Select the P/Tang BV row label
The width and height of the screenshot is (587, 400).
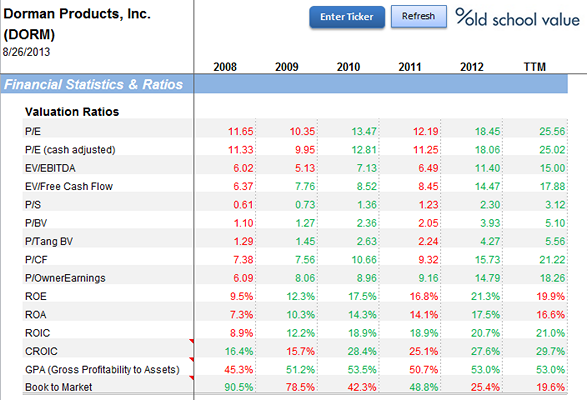(49, 241)
